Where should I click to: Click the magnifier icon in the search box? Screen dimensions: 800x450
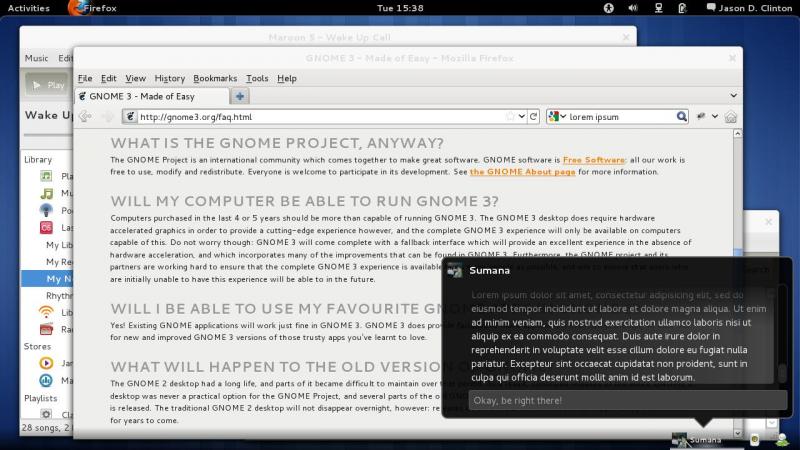coord(682,116)
